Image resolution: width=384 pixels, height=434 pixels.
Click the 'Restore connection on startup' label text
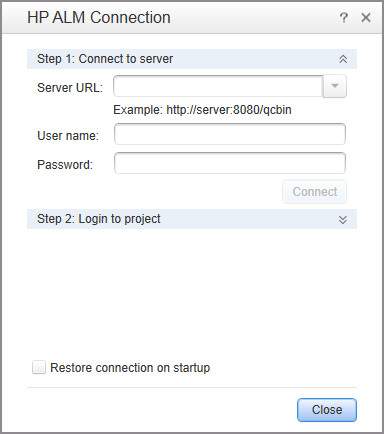point(130,368)
